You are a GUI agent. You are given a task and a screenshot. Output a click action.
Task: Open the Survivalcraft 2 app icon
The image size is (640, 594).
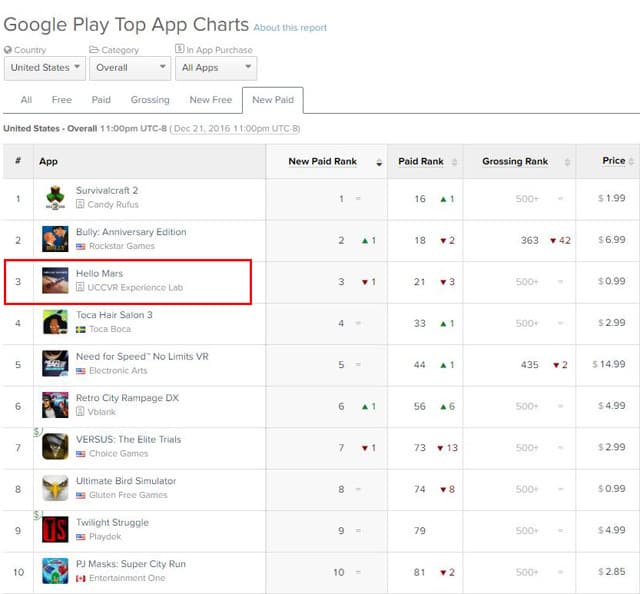tap(55, 198)
